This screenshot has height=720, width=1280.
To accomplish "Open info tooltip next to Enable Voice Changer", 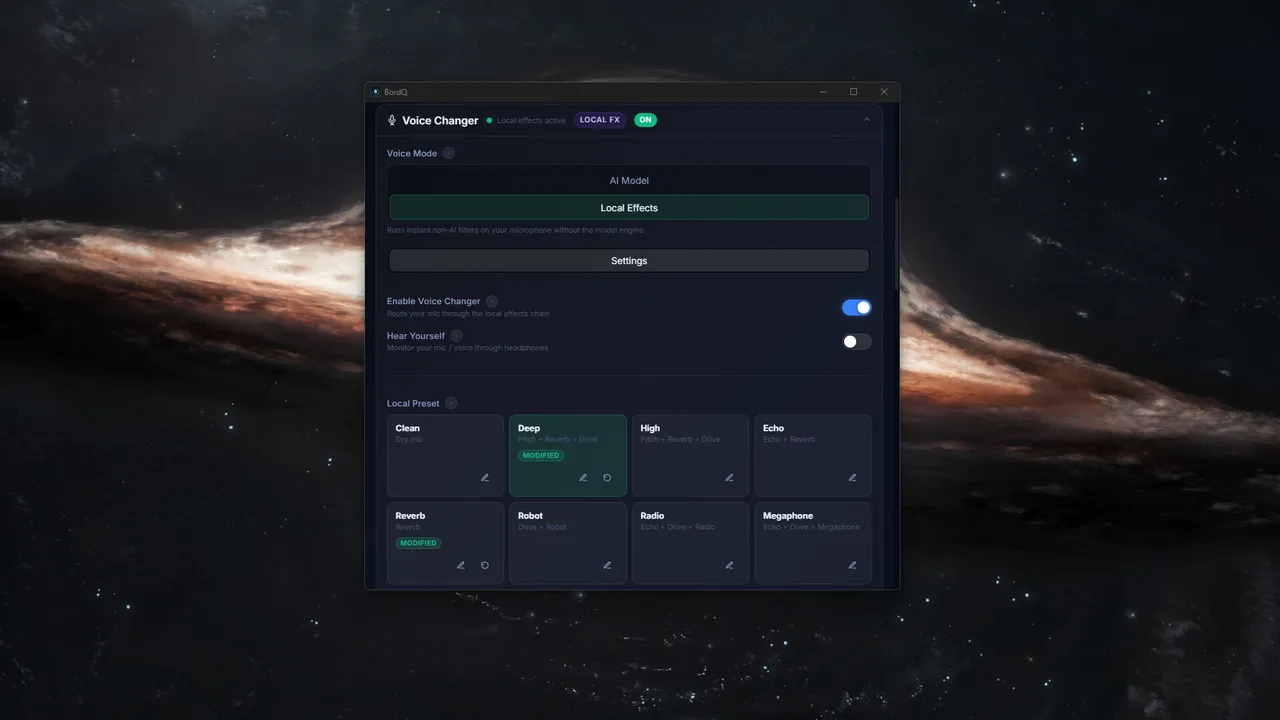I will (492, 301).
